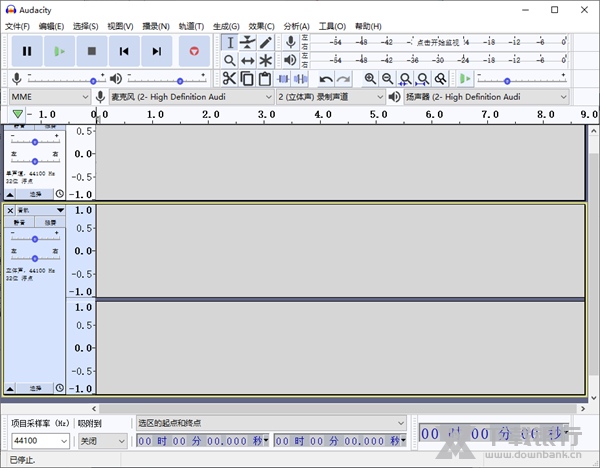Pick the Draw pencil tool
This screenshot has height=468, width=600.
(x=265, y=42)
